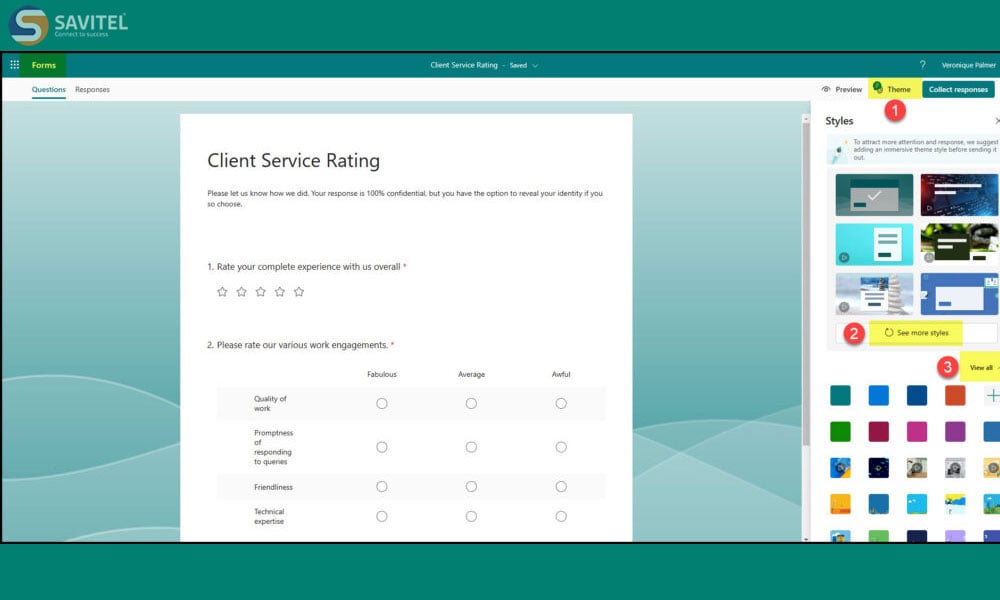Close the Styles panel

click(997, 121)
